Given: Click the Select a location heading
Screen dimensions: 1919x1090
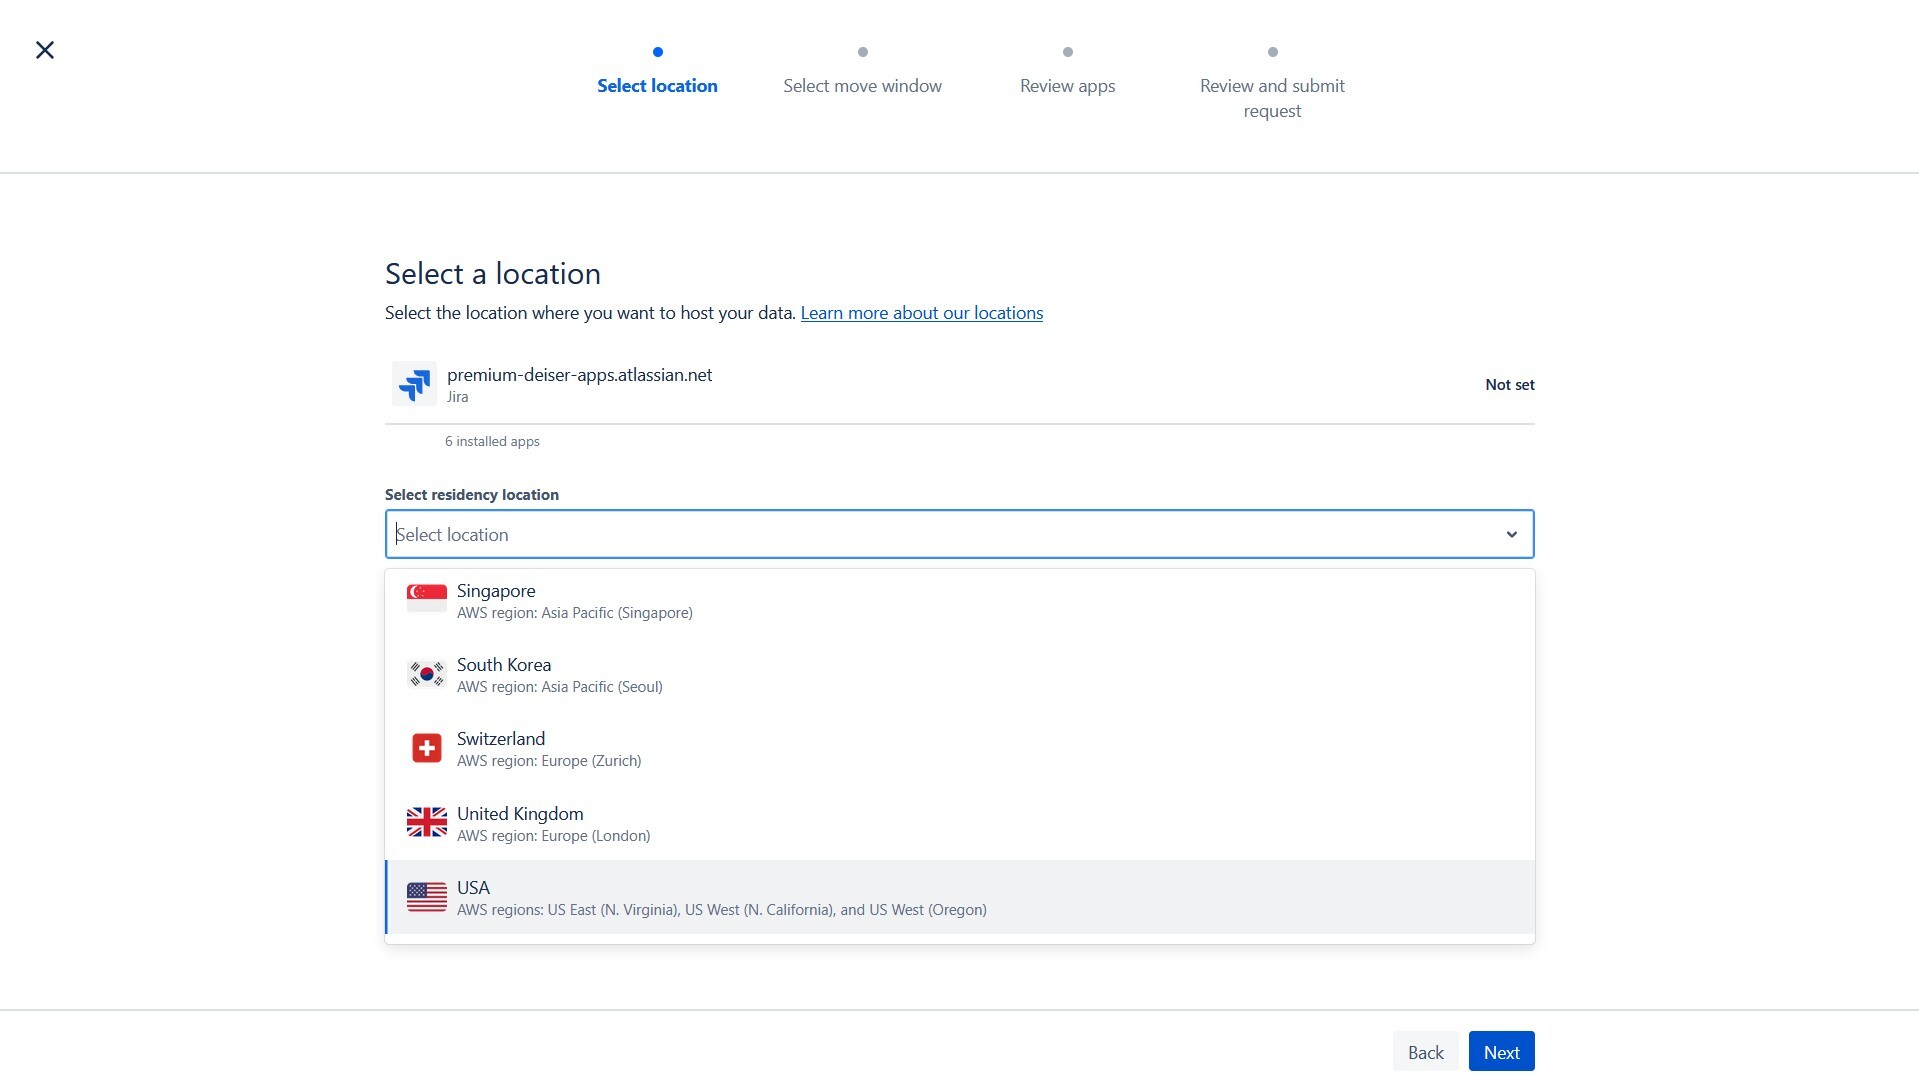Looking at the screenshot, I should (492, 274).
